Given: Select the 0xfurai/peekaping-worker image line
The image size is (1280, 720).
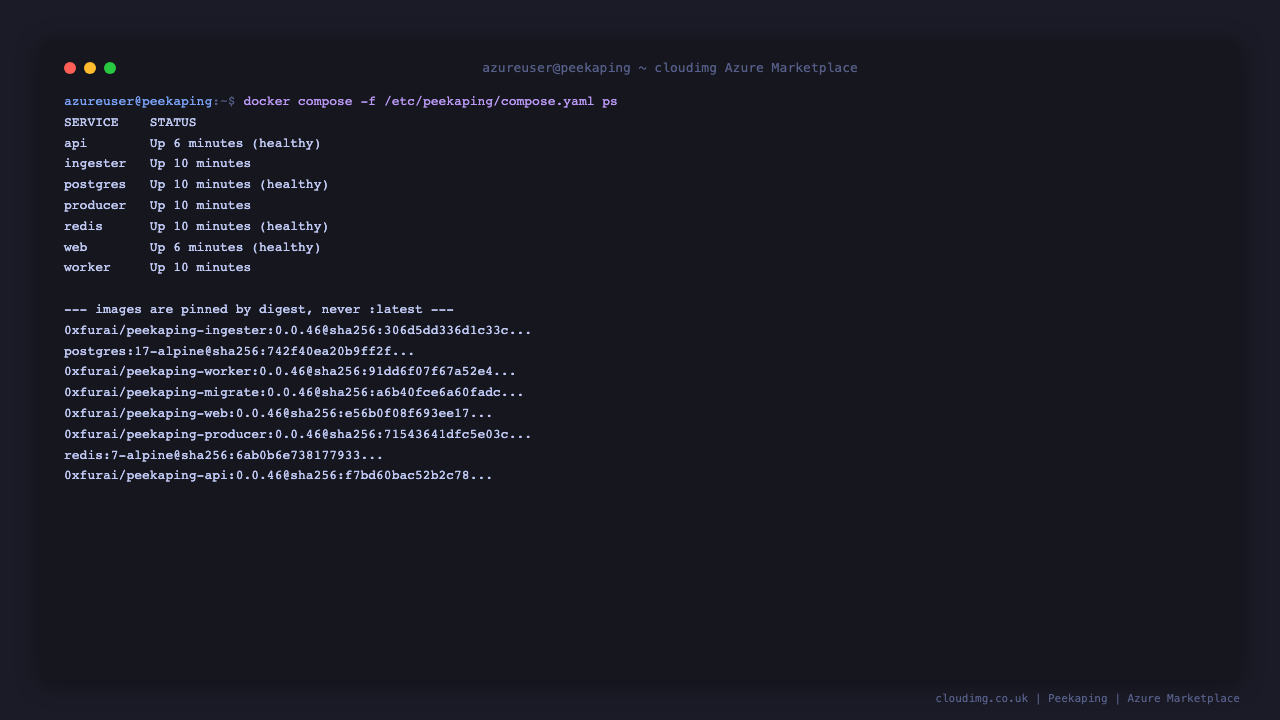Looking at the screenshot, I should click(x=290, y=371).
